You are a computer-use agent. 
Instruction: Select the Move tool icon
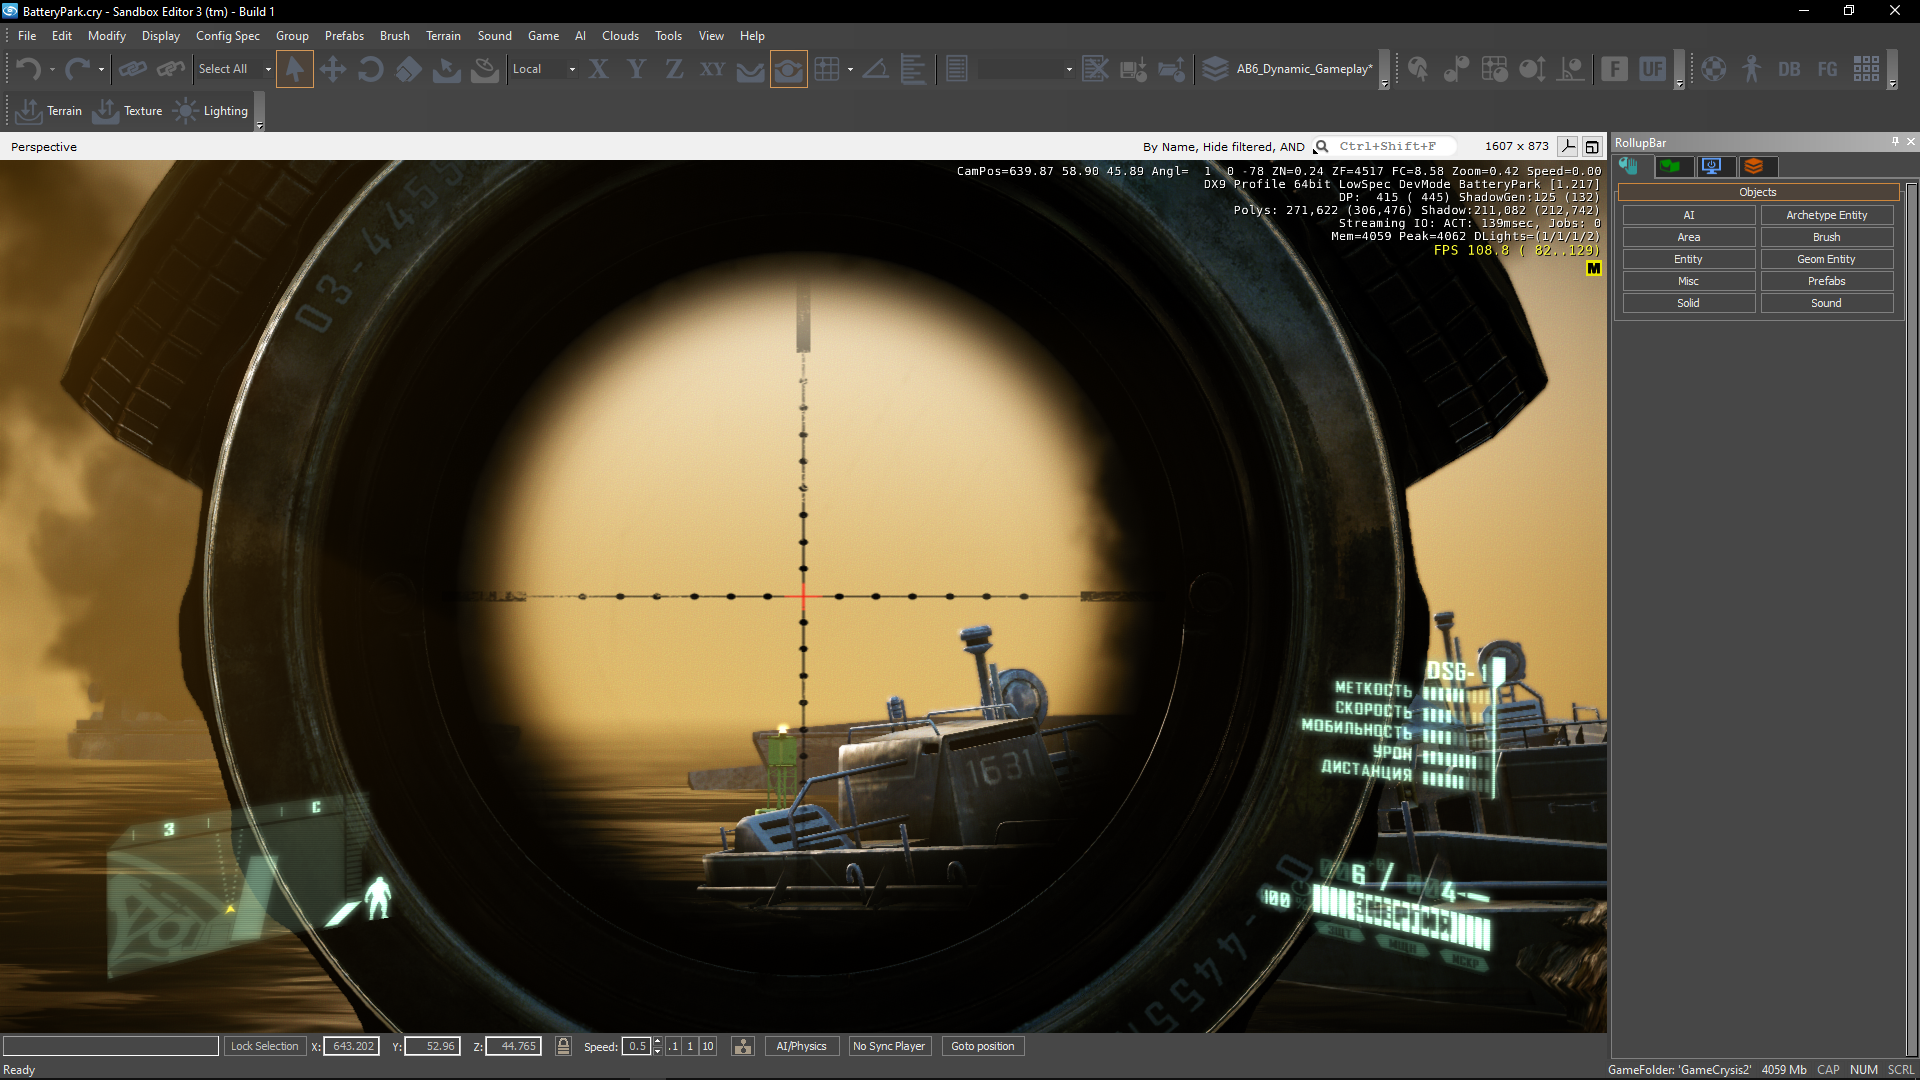point(332,69)
